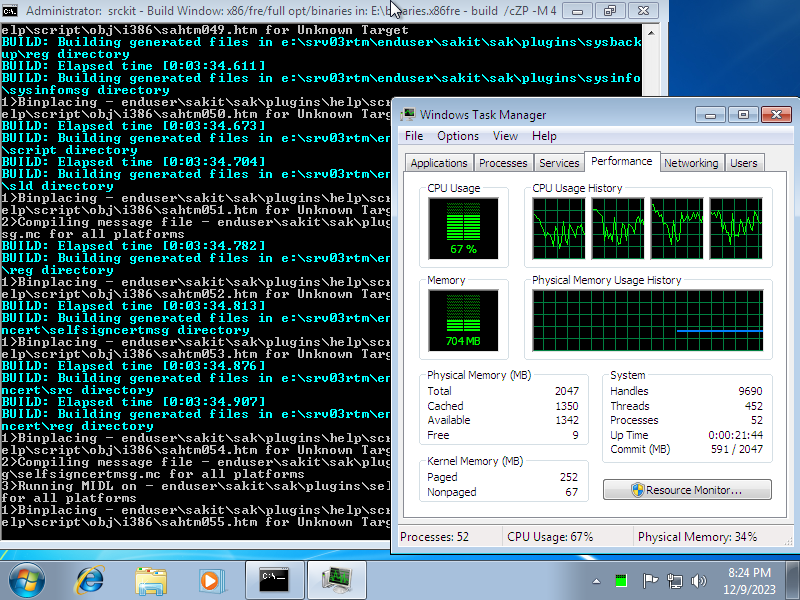Select the Performance tab
Screen dimensions: 800x600
click(621, 161)
